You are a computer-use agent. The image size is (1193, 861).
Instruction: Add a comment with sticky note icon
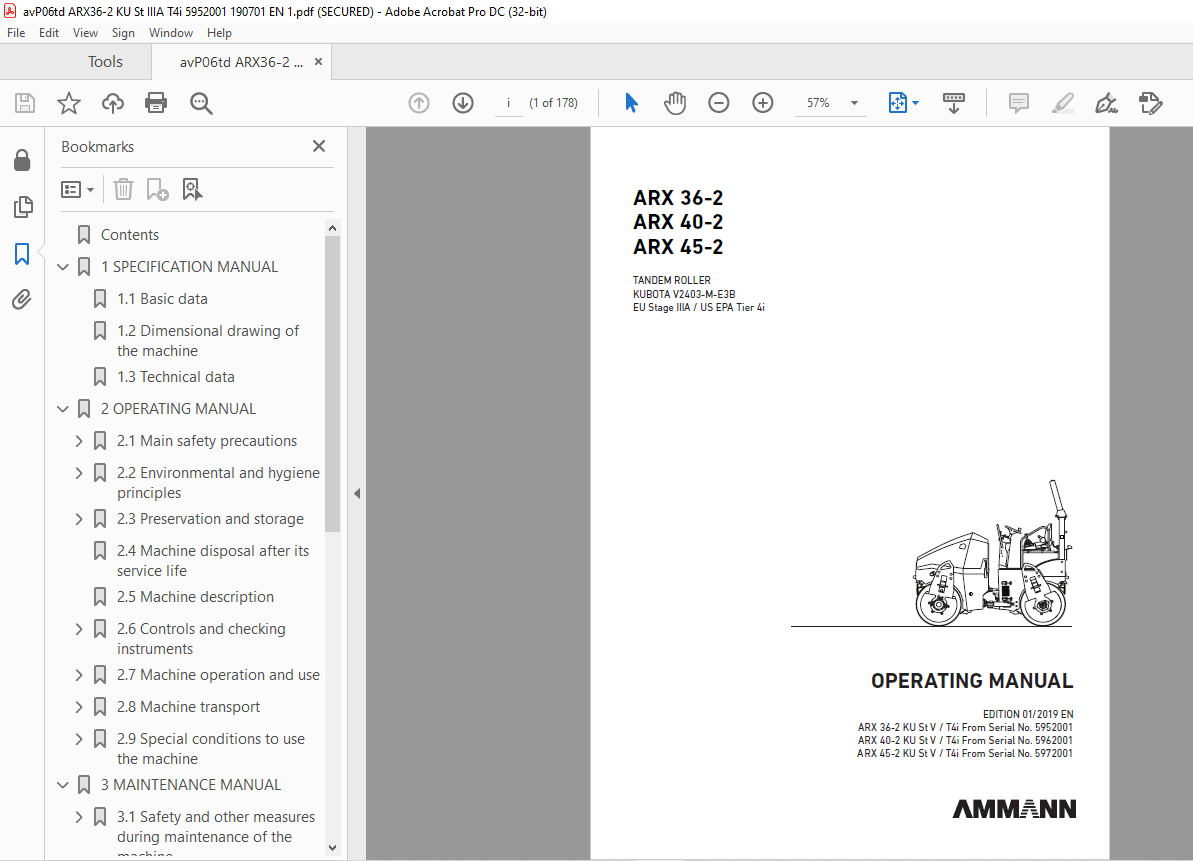[1018, 103]
